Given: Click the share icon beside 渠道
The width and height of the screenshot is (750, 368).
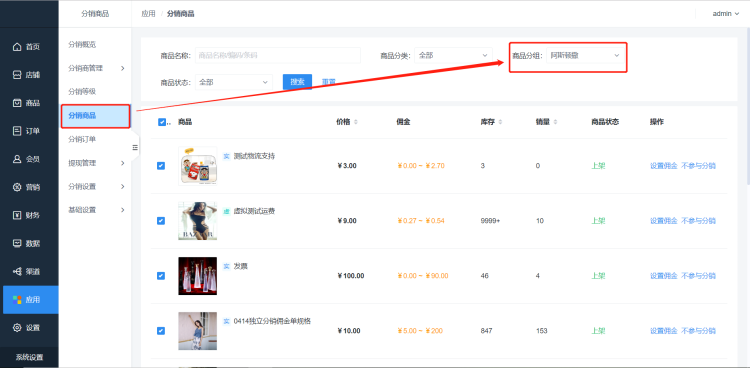Looking at the screenshot, I should (17, 272).
